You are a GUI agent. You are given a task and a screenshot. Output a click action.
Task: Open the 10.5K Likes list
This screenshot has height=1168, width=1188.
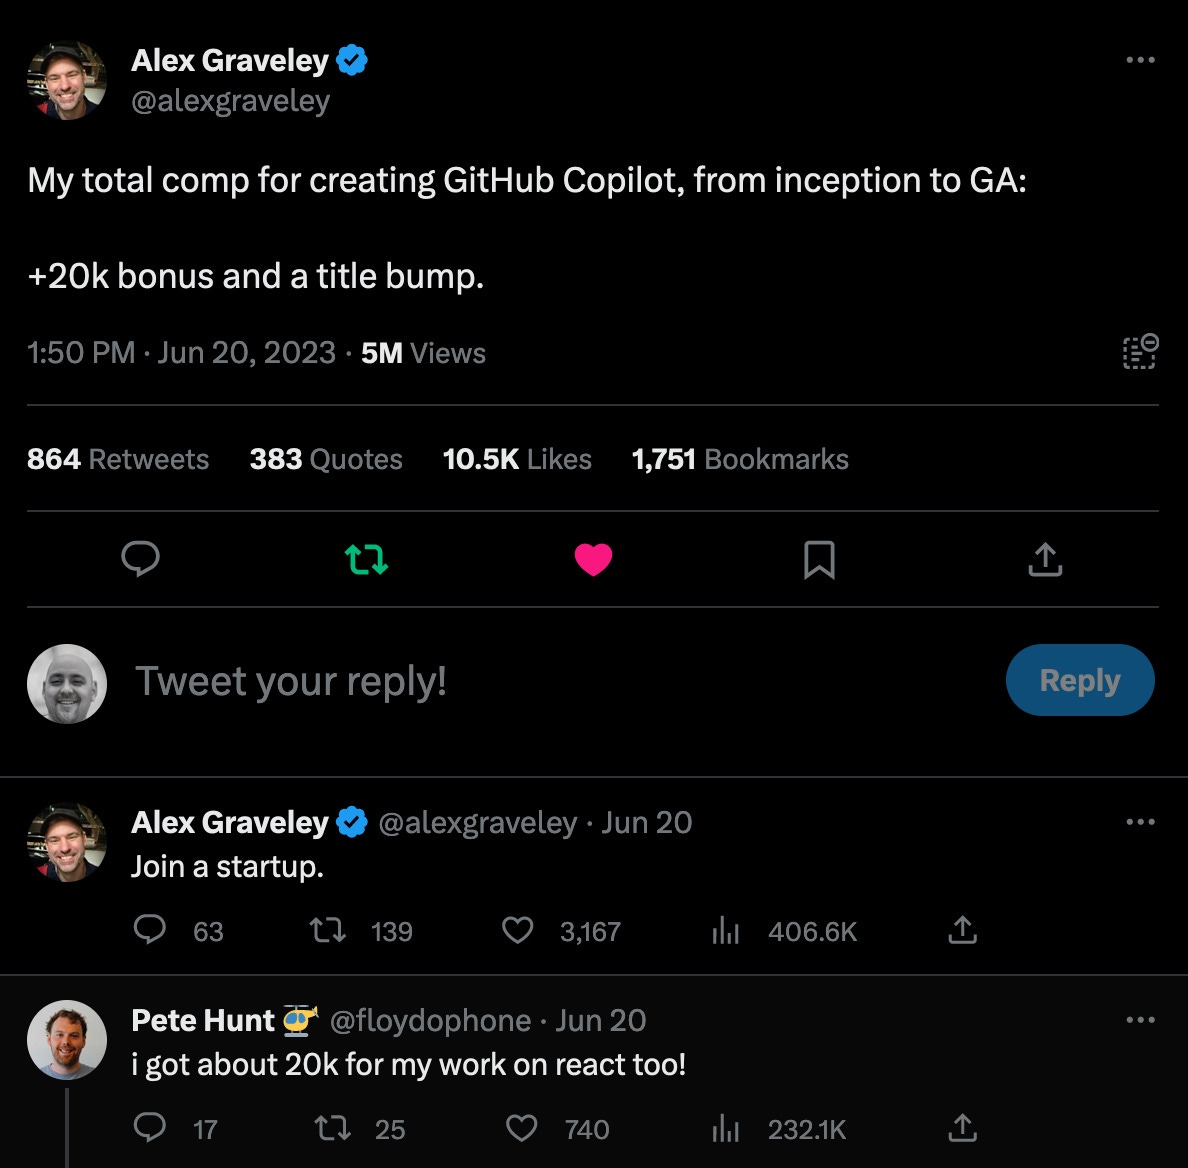click(517, 459)
